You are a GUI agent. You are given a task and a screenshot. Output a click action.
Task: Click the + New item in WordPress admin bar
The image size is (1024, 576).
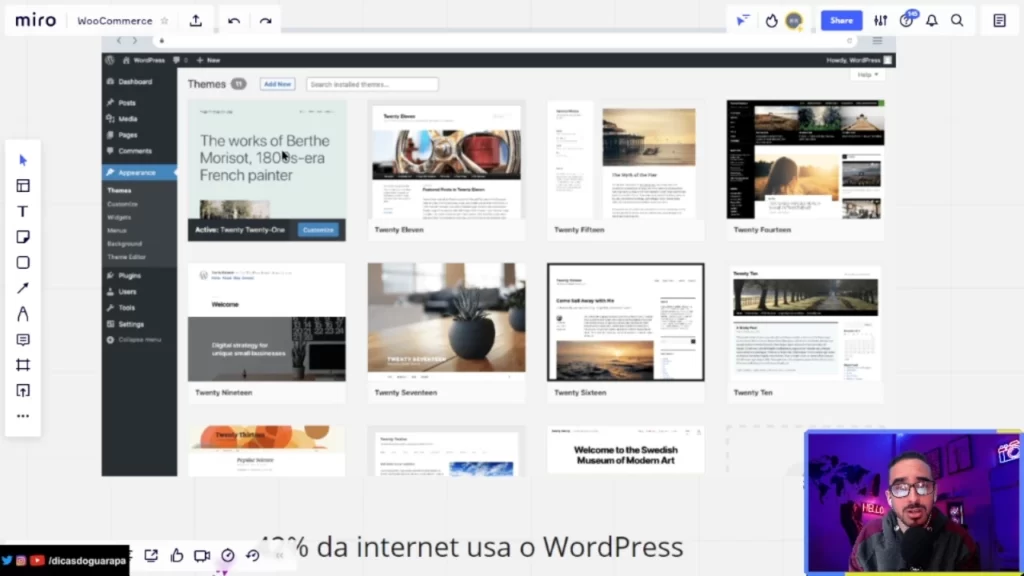[x=208, y=60]
